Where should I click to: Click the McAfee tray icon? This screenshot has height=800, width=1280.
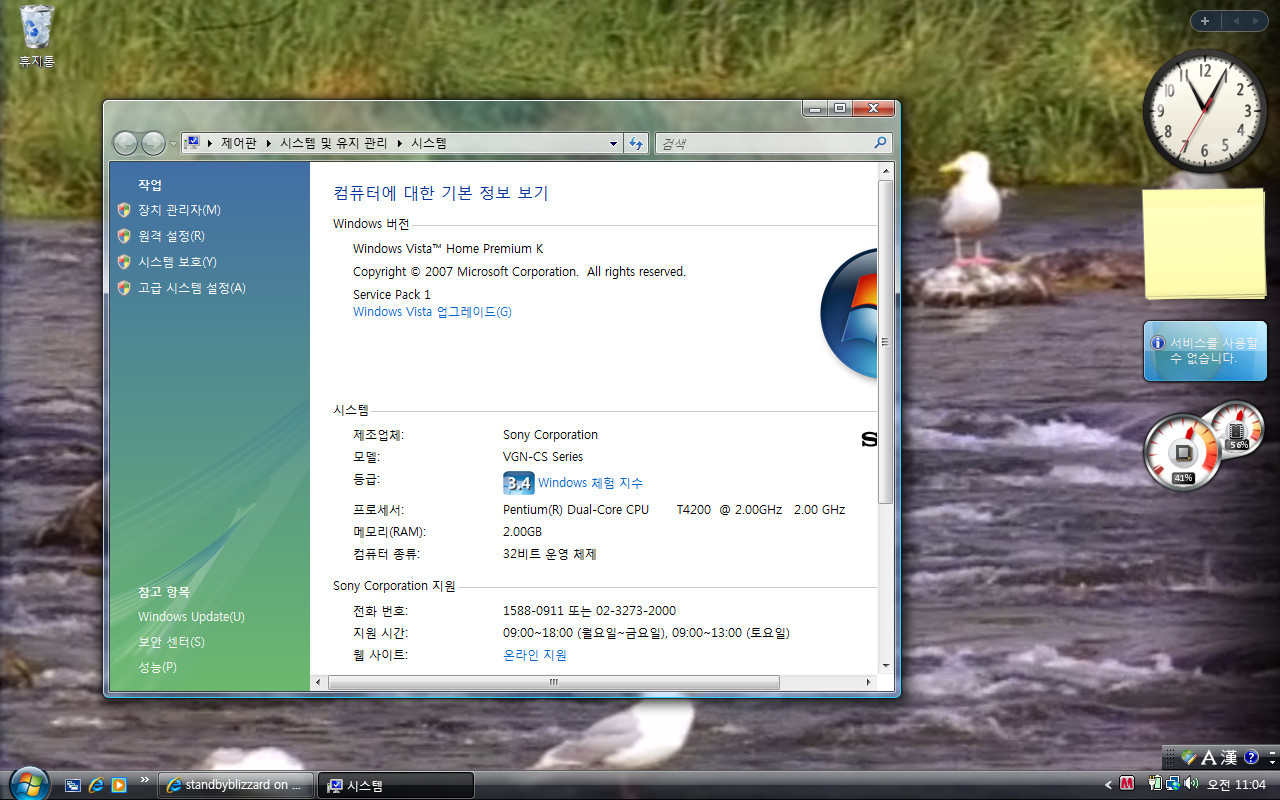(1127, 784)
